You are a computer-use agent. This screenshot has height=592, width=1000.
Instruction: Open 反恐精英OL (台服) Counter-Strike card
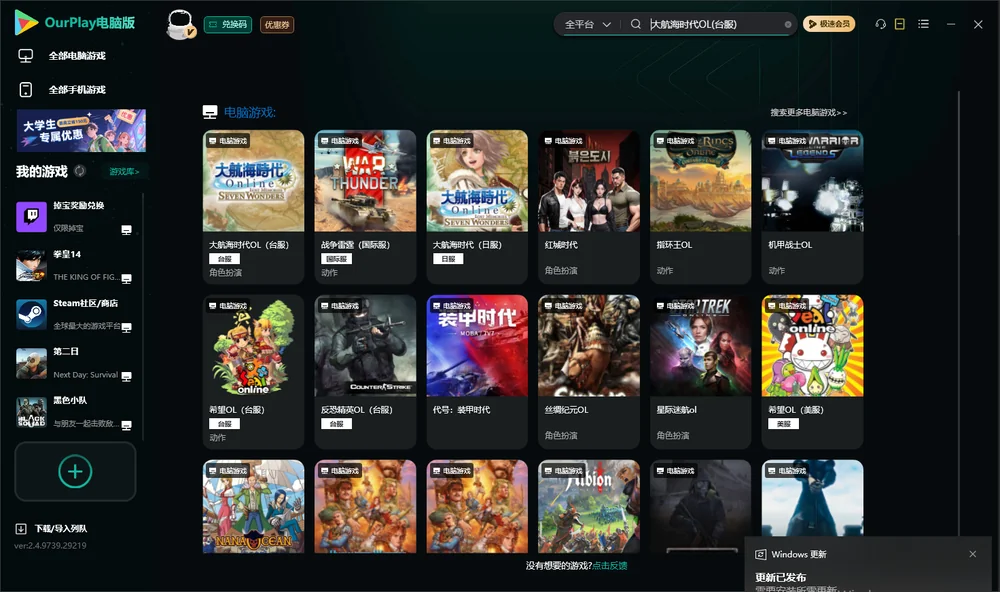pyautogui.click(x=365, y=372)
